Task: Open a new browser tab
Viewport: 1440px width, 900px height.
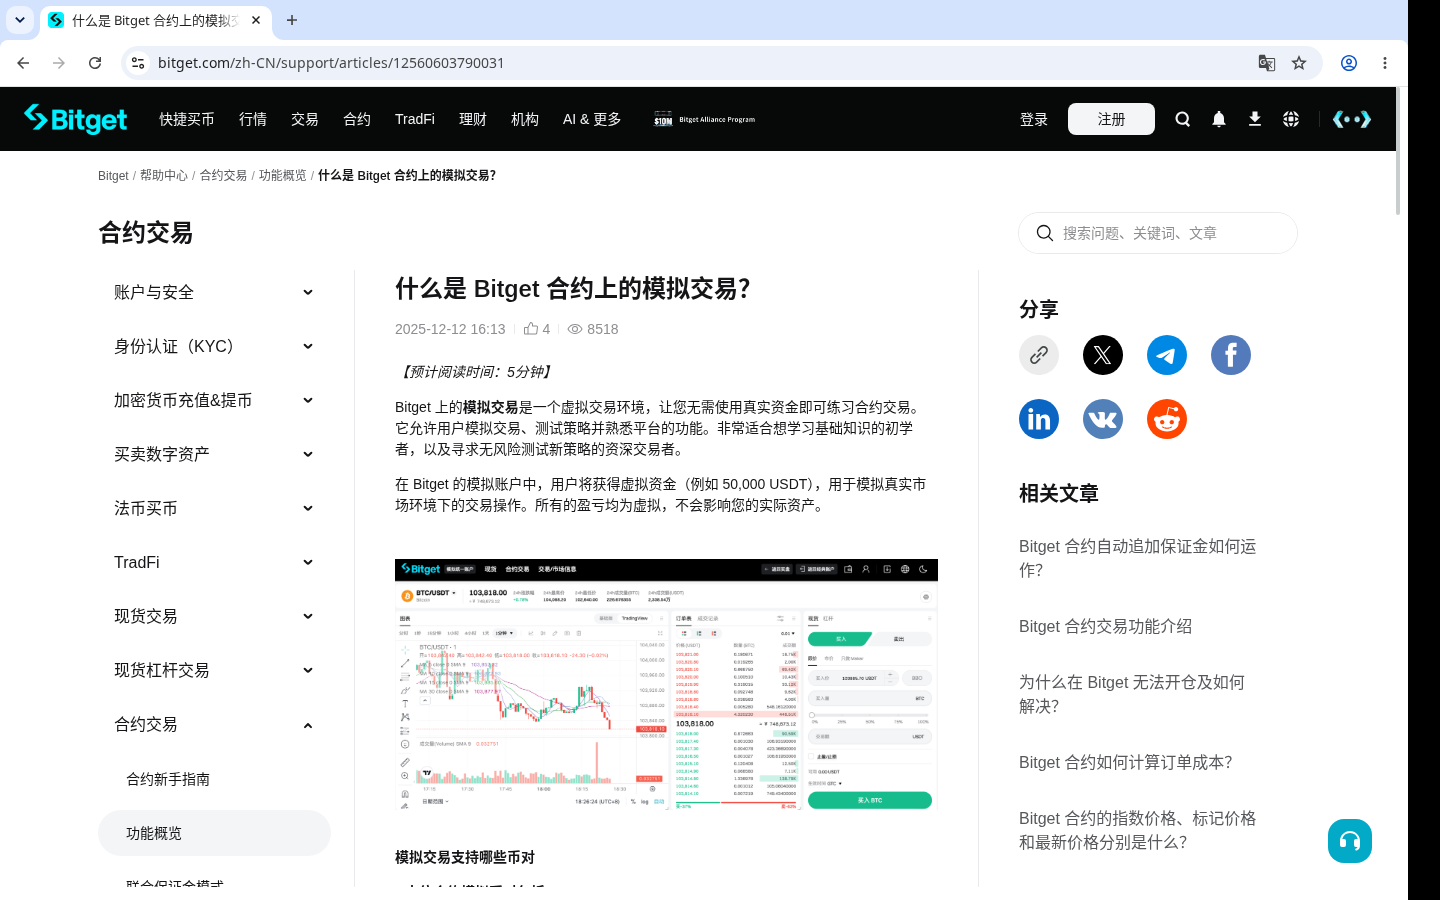Action: [292, 20]
